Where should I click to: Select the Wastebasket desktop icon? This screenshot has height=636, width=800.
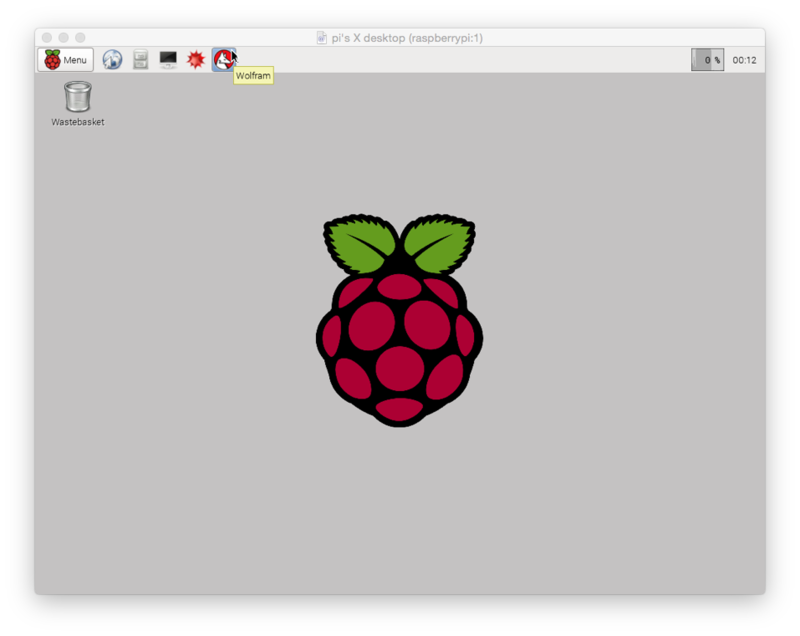coord(78,104)
